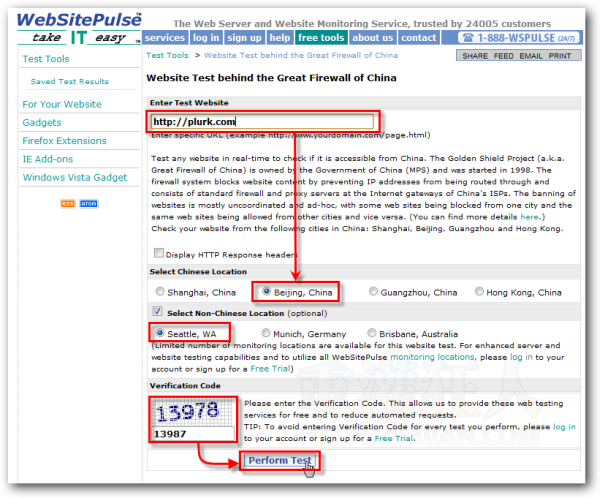The width and height of the screenshot is (600, 498).
Task: Click the 1-888-WSPULSE phone badge
Action: click(519, 38)
